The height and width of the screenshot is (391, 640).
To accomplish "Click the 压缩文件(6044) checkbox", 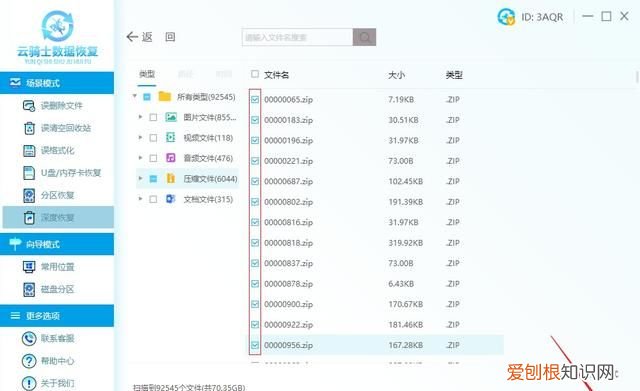I will click(153, 179).
